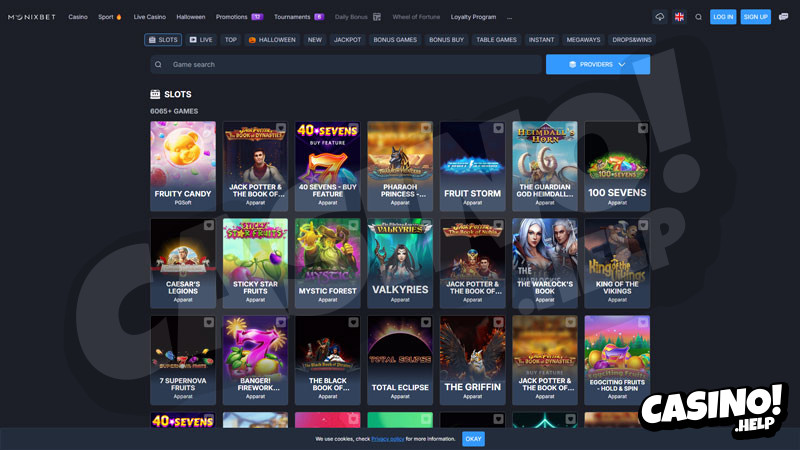
Task: Open the 40 Sevens Buy Feature thumbnail
Action: tap(328, 166)
